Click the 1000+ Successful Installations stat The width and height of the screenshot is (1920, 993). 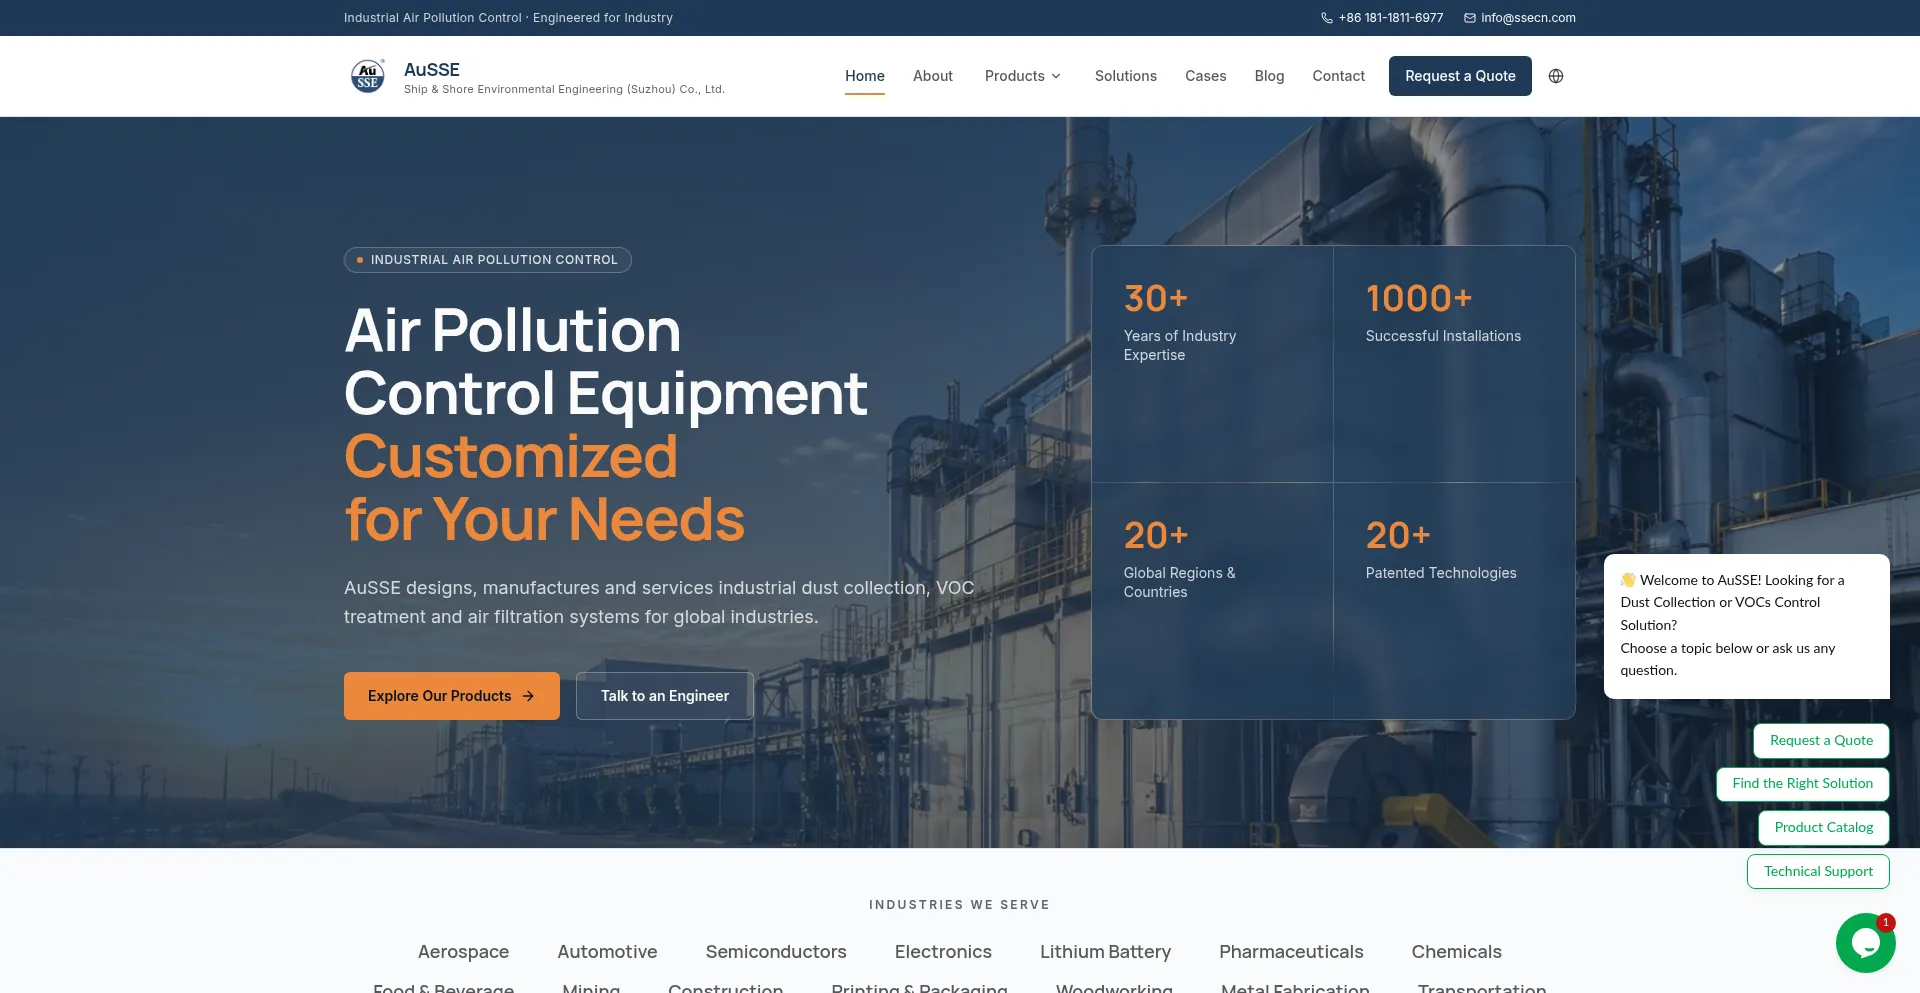point(1454,364)
